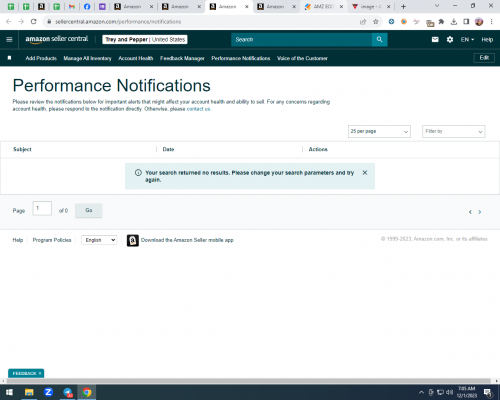The image size is (500, 400).
Task: Click the contact us link
Action: coord(198,109)
